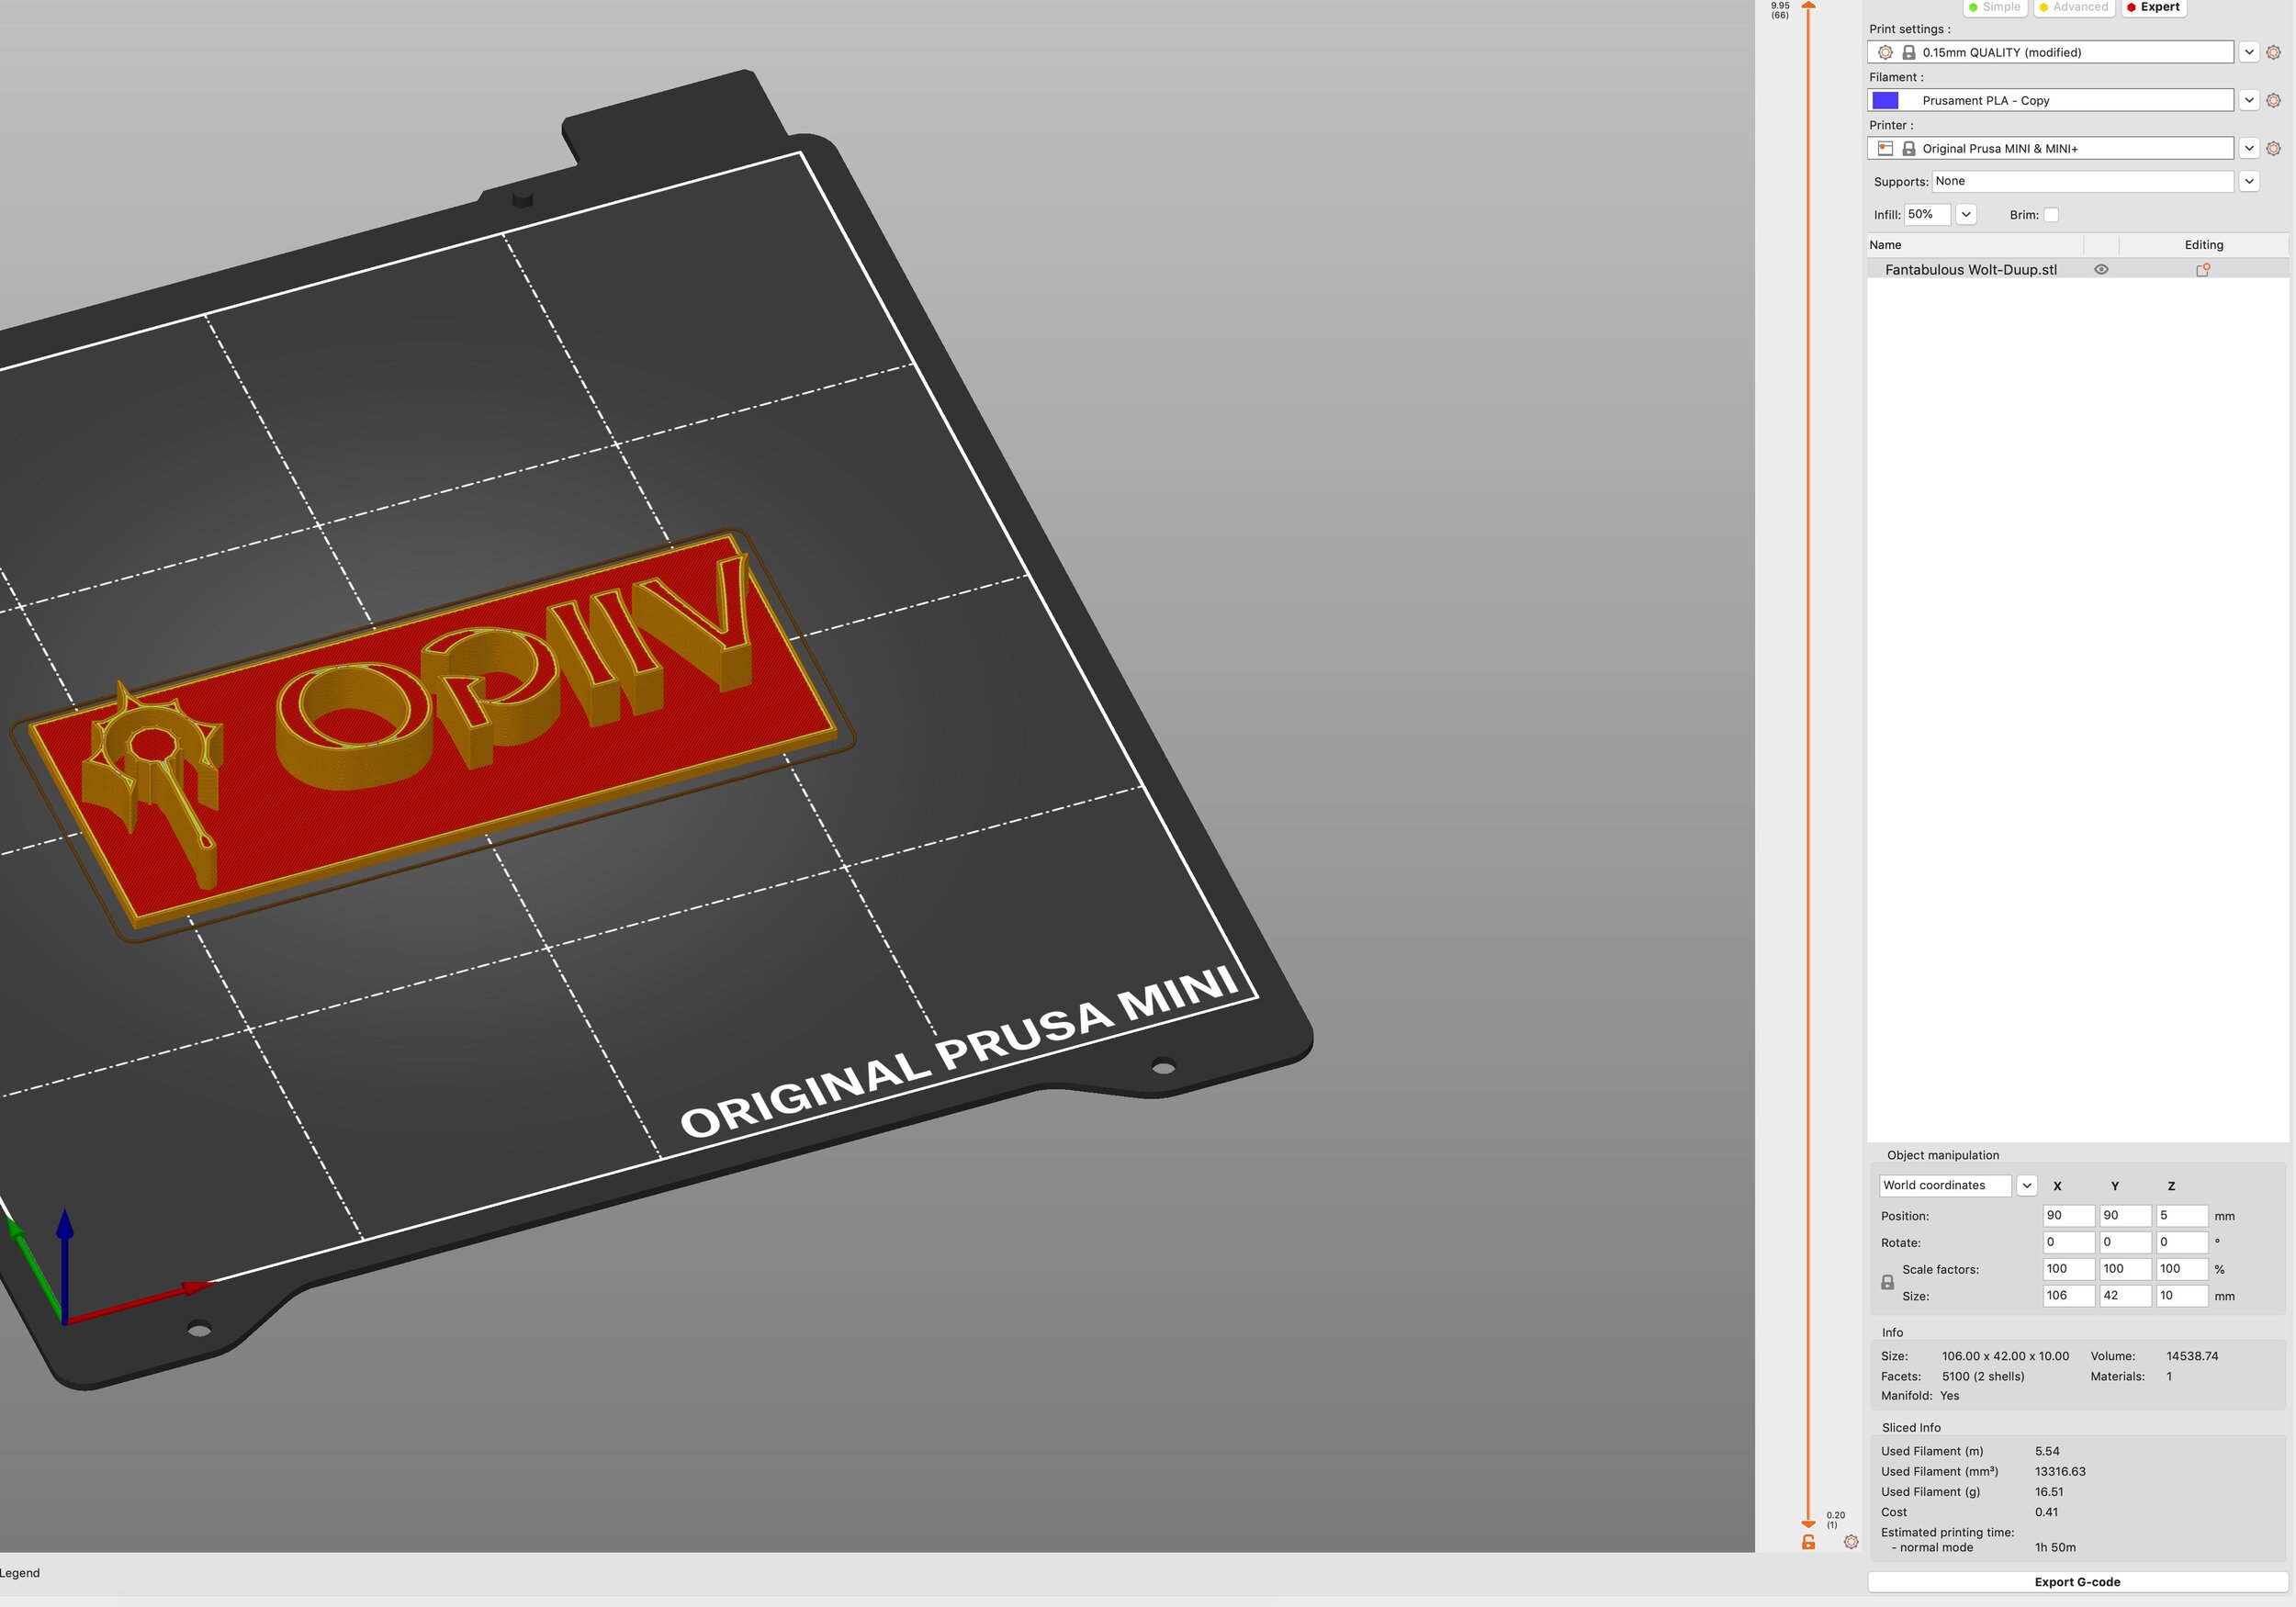The height and width of the screenshot is (1607, 2296).
Task: Click the Used Filament (g) value 16.51
Action: coord(2049,1492)
